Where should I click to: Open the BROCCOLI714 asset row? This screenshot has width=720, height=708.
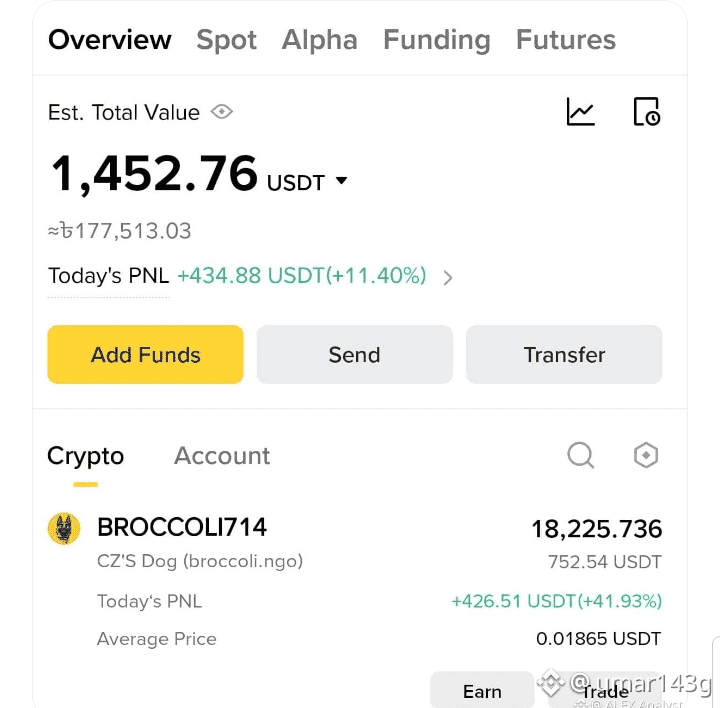(x=354, y=581)
